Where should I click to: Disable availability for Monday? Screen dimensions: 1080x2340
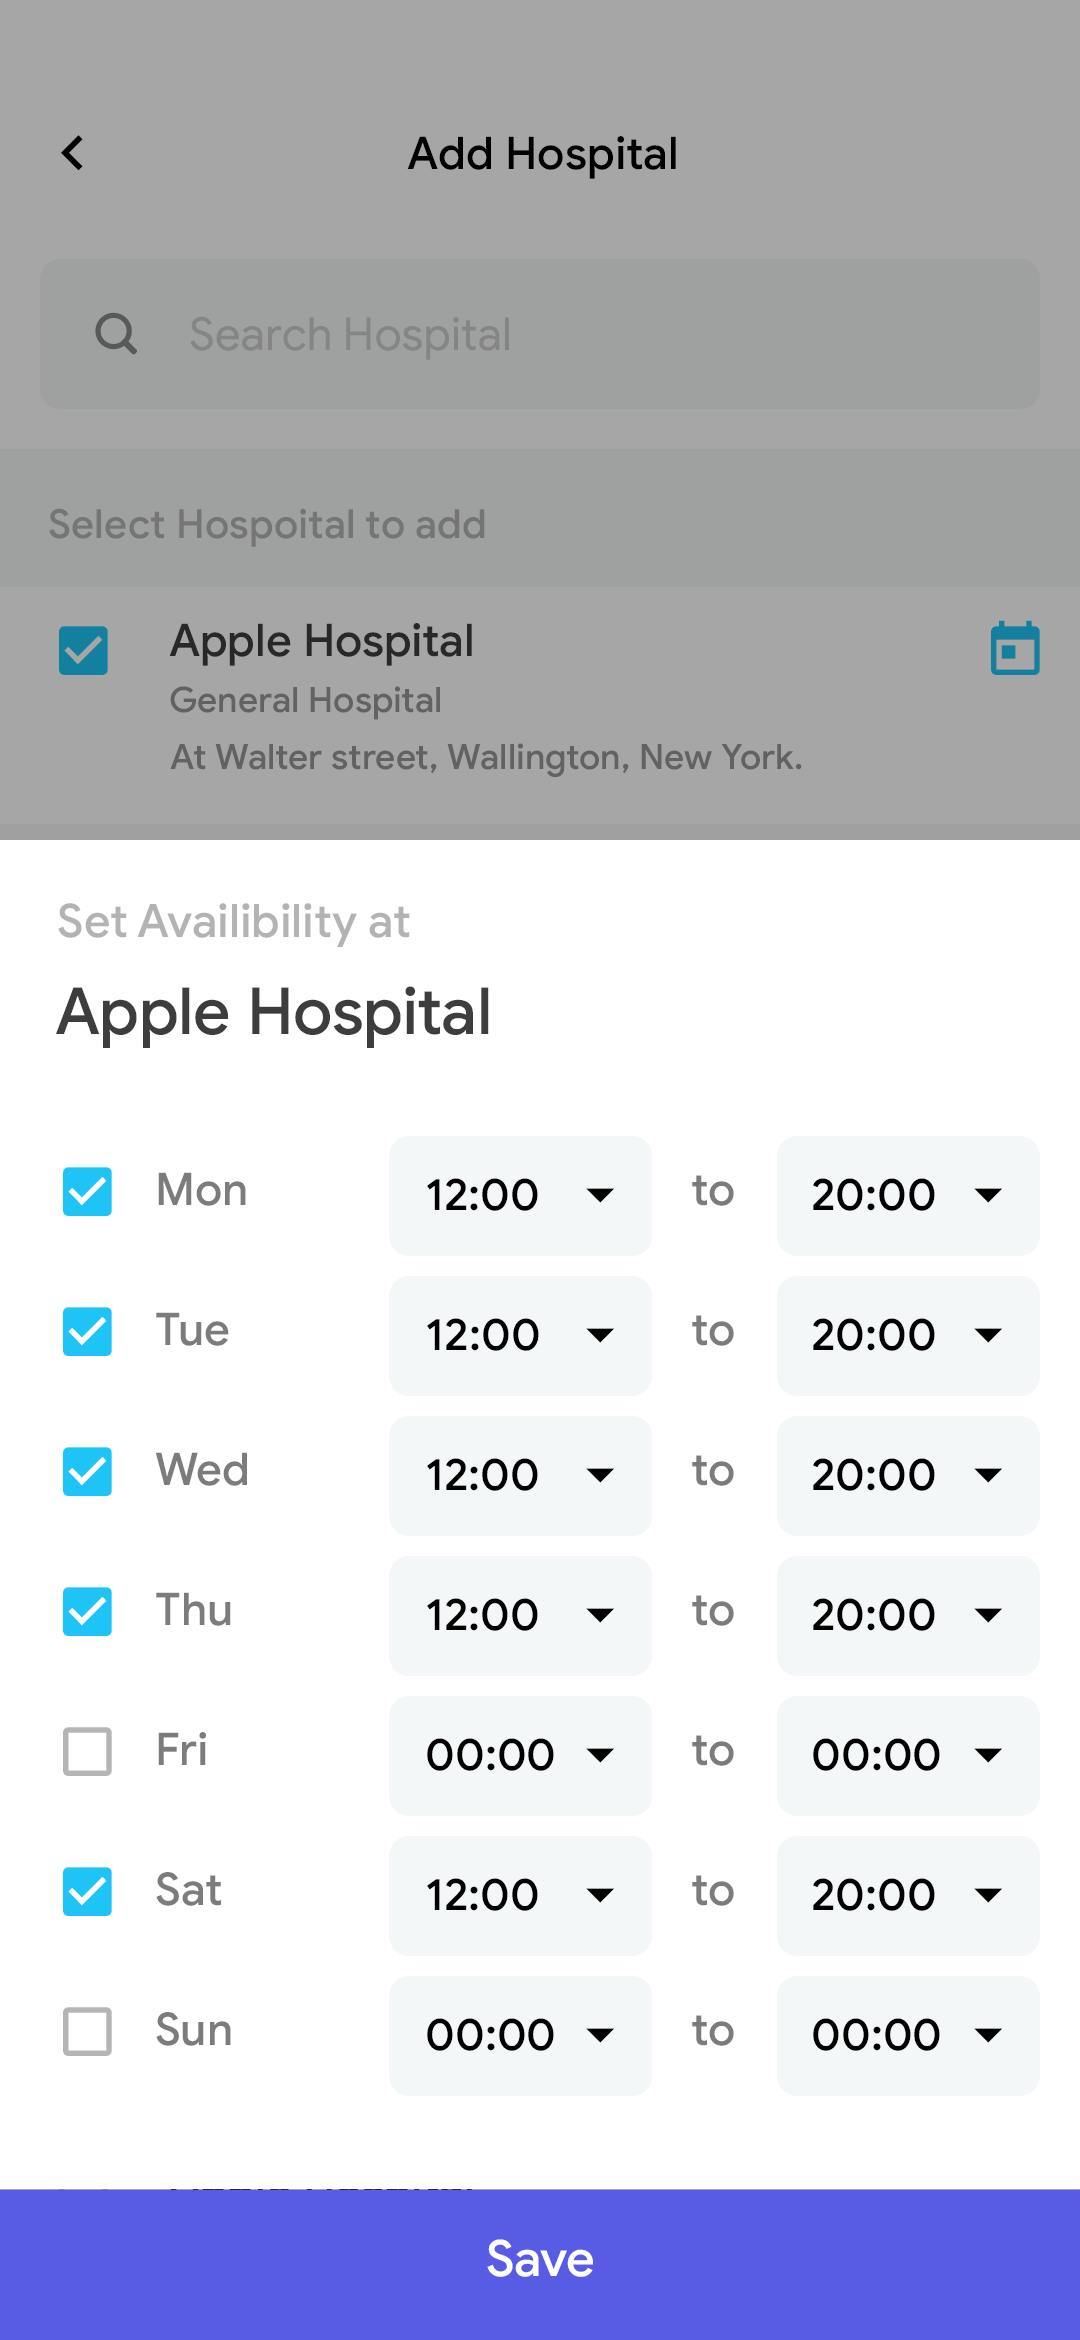tap(86, 1192)
